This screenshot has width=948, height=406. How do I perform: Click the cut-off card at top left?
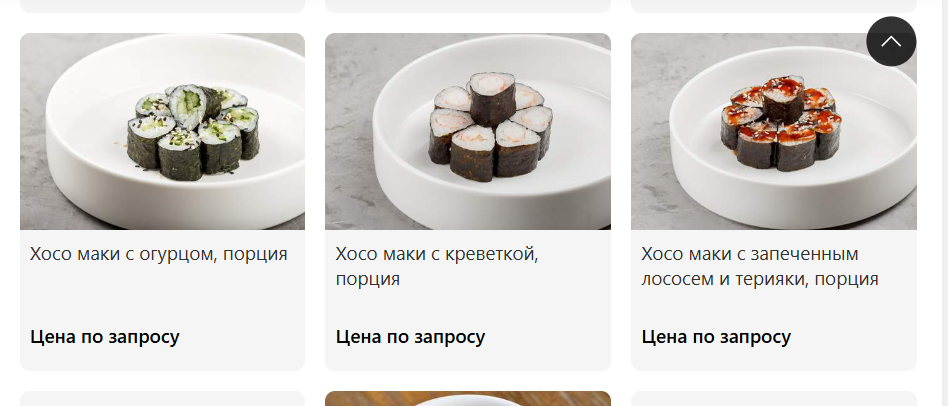point(162,6)
